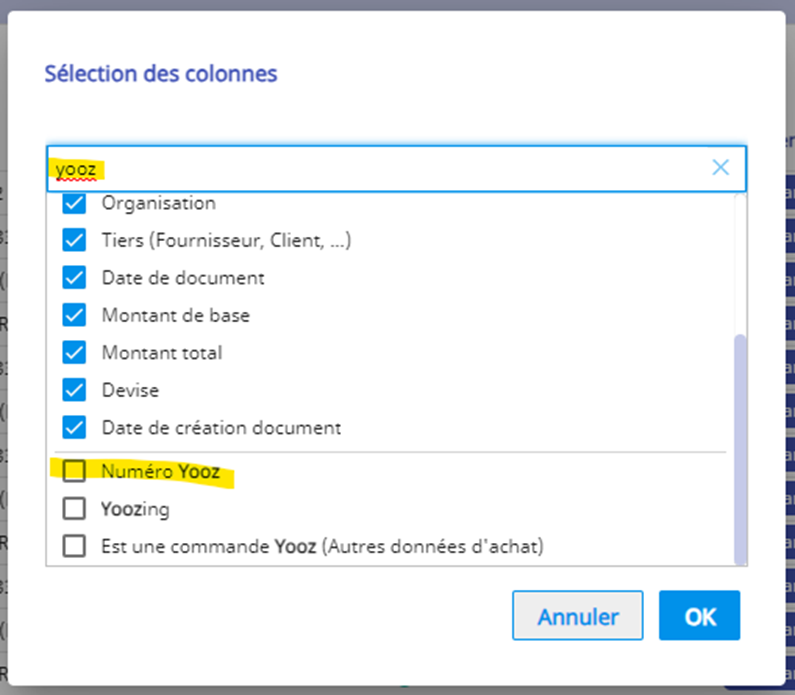Click the column list scrollbar thumb
Image resolution: width=795 pixels, height=695 pixels.
[740, 450]
